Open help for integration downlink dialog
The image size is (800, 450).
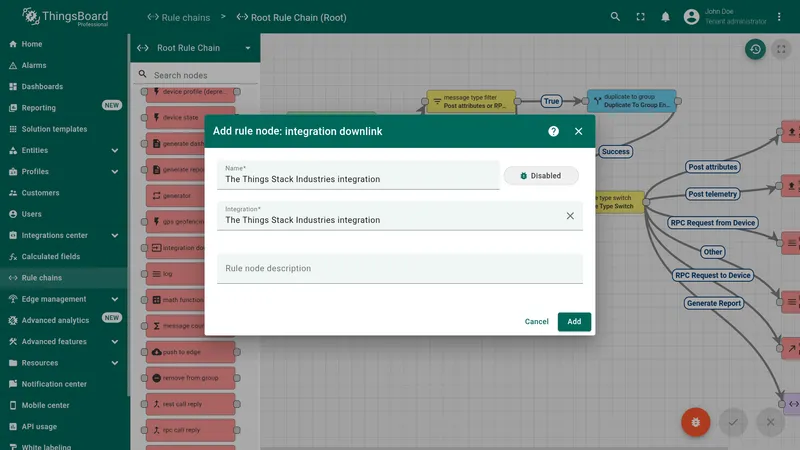(x=553, y=132)
